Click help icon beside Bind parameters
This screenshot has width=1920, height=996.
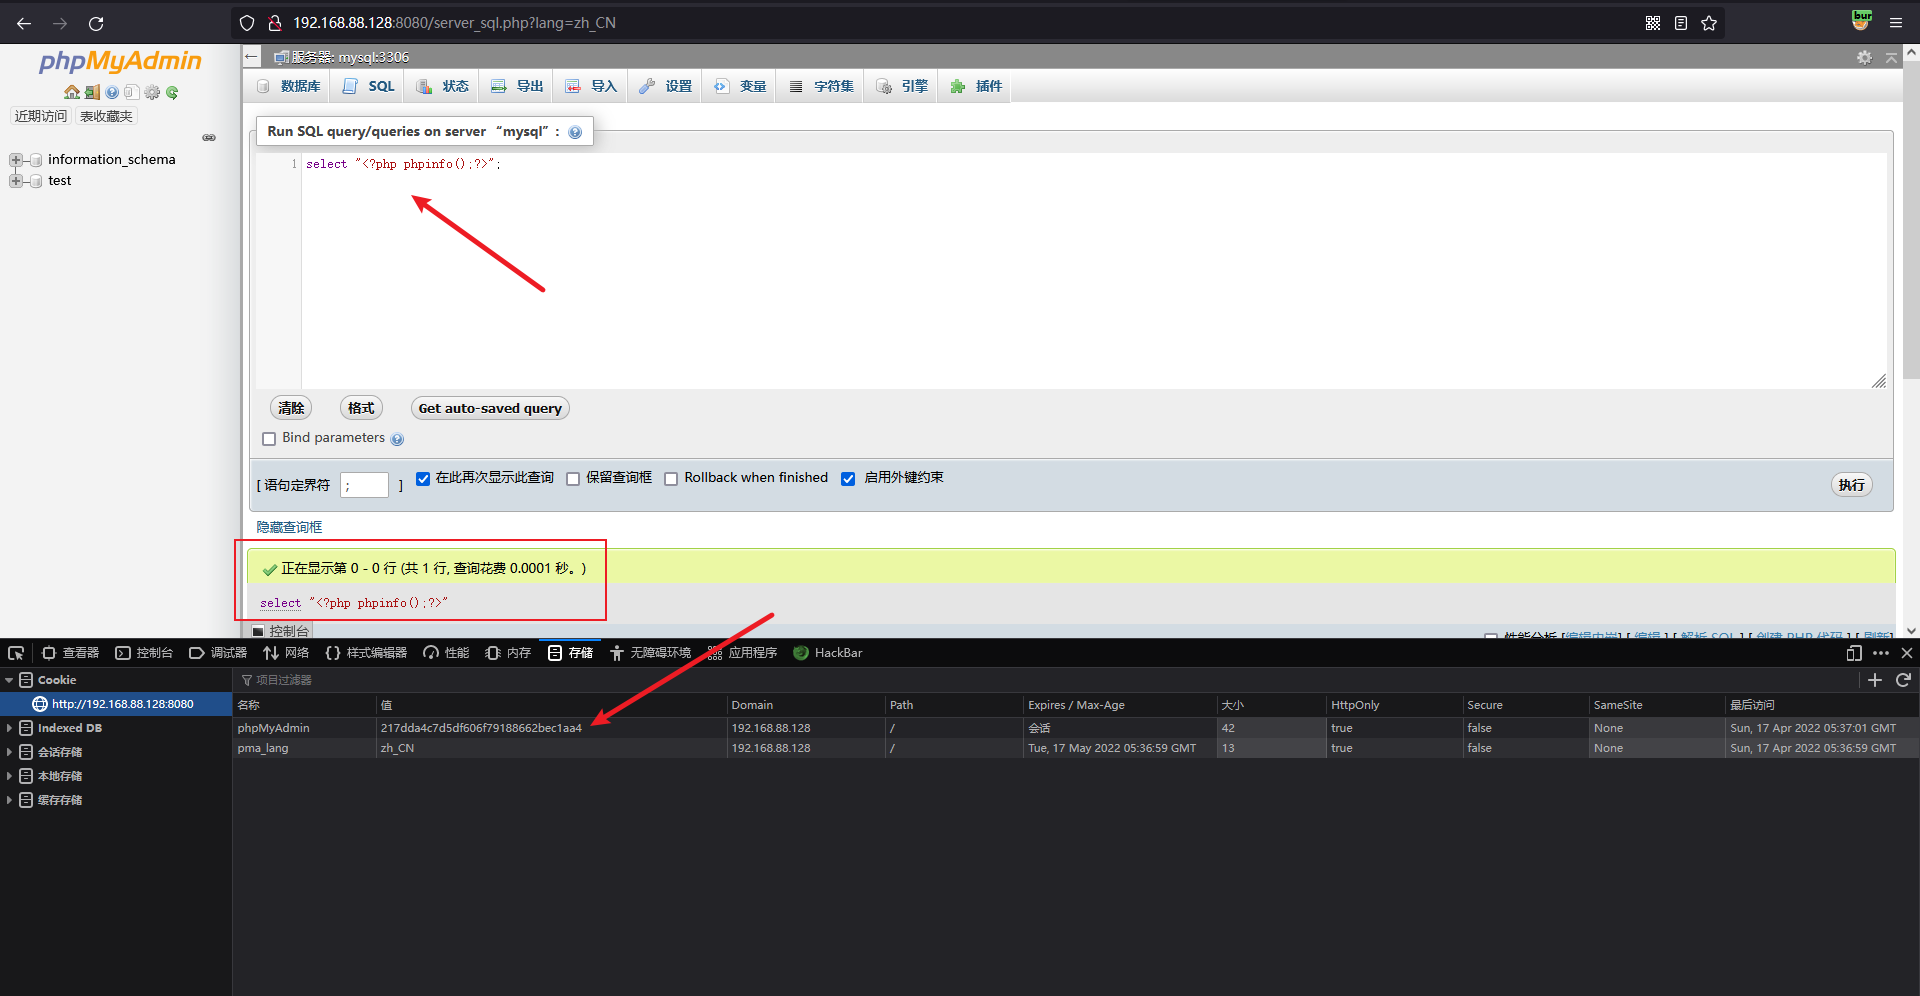[x=397, y=439]
